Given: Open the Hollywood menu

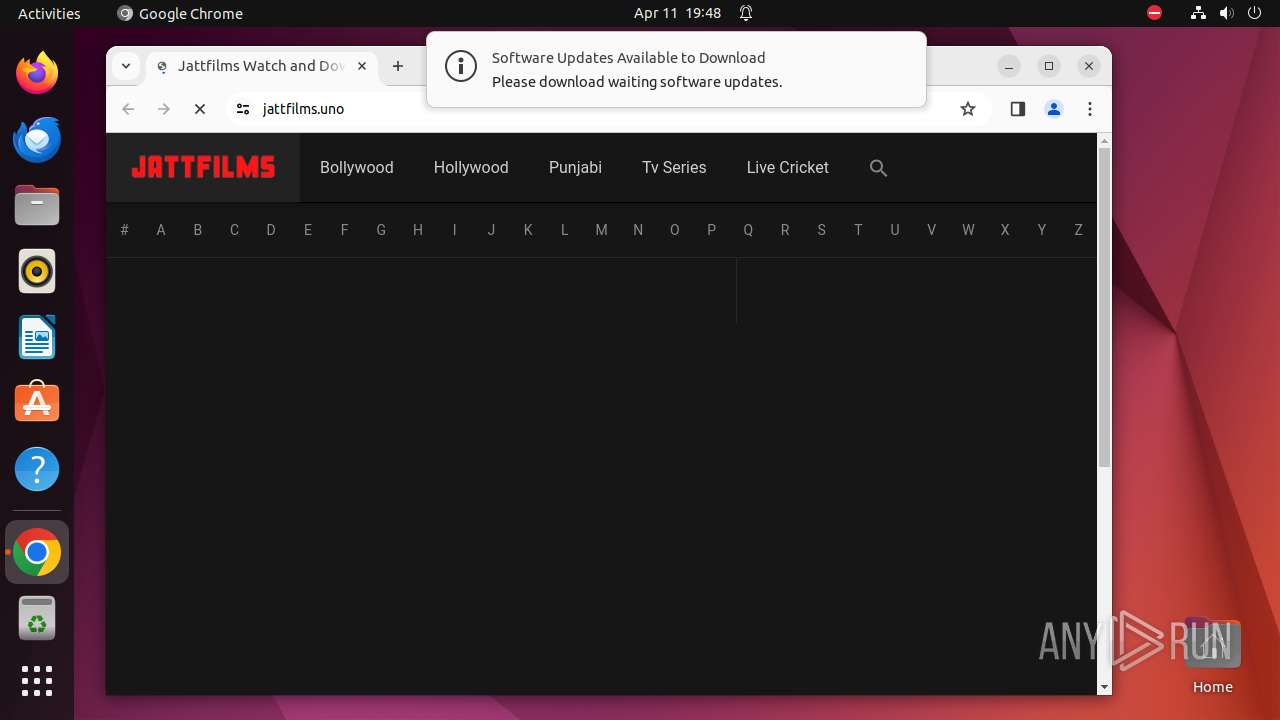Looking at the screenshot, I should click(471, 168).
